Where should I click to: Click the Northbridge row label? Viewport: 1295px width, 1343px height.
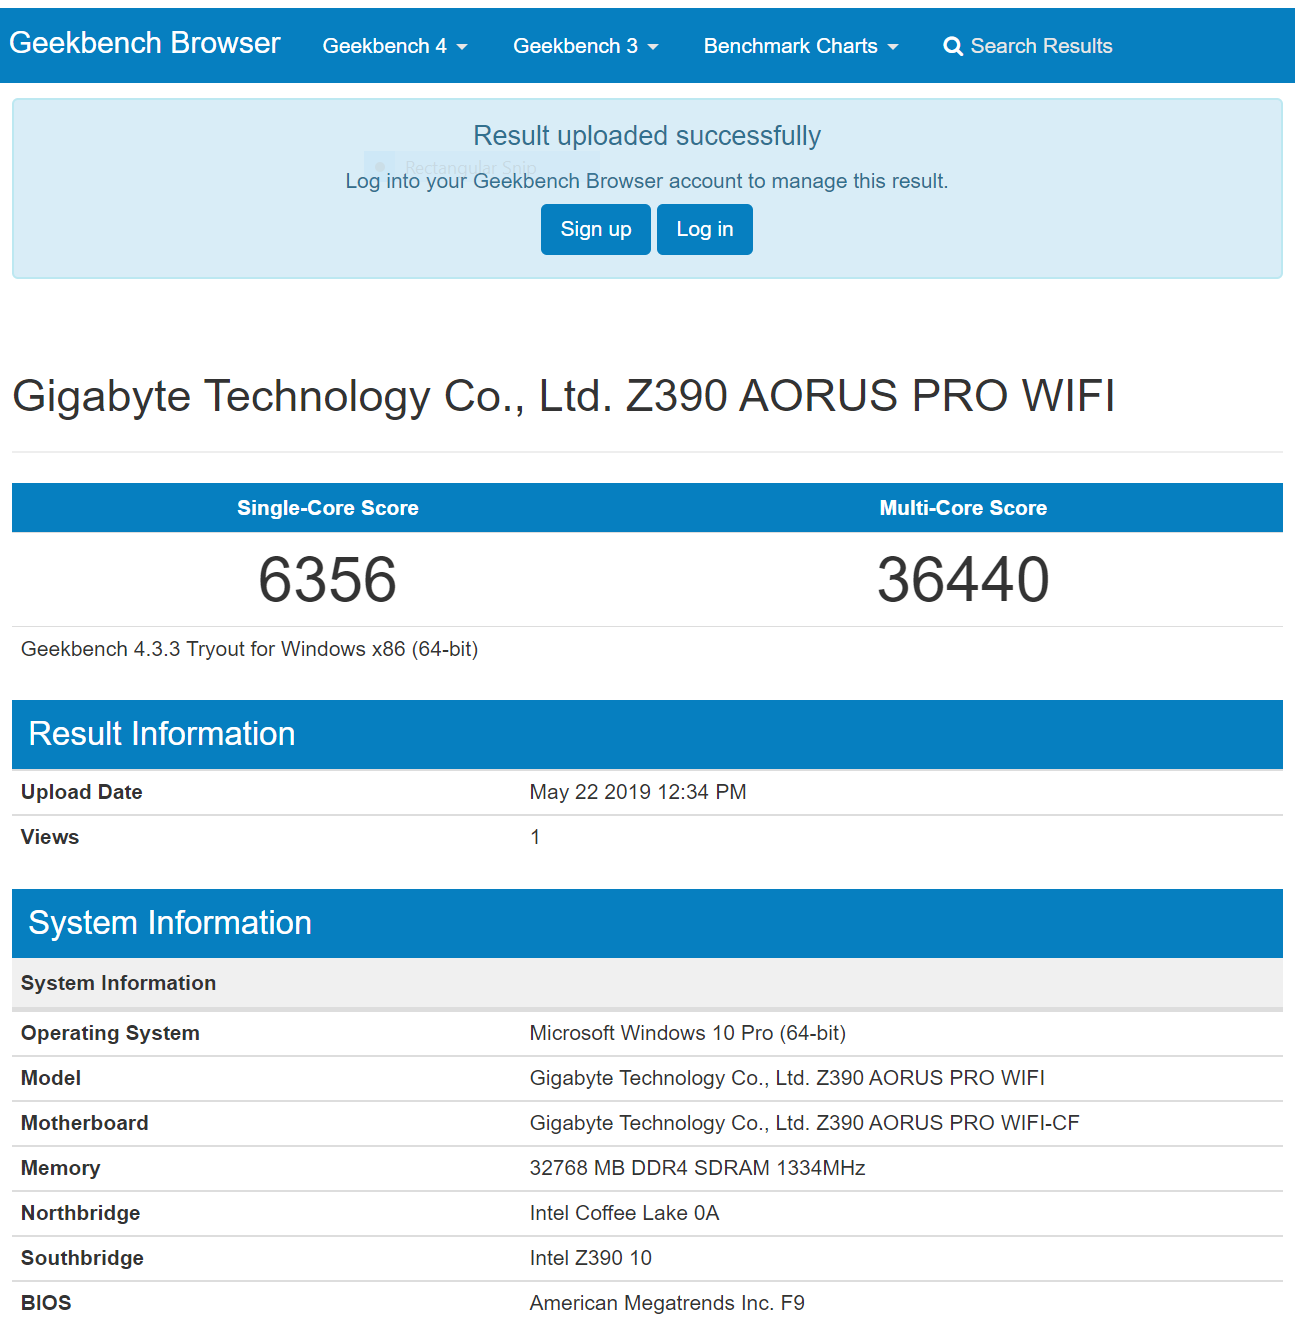81,1213
